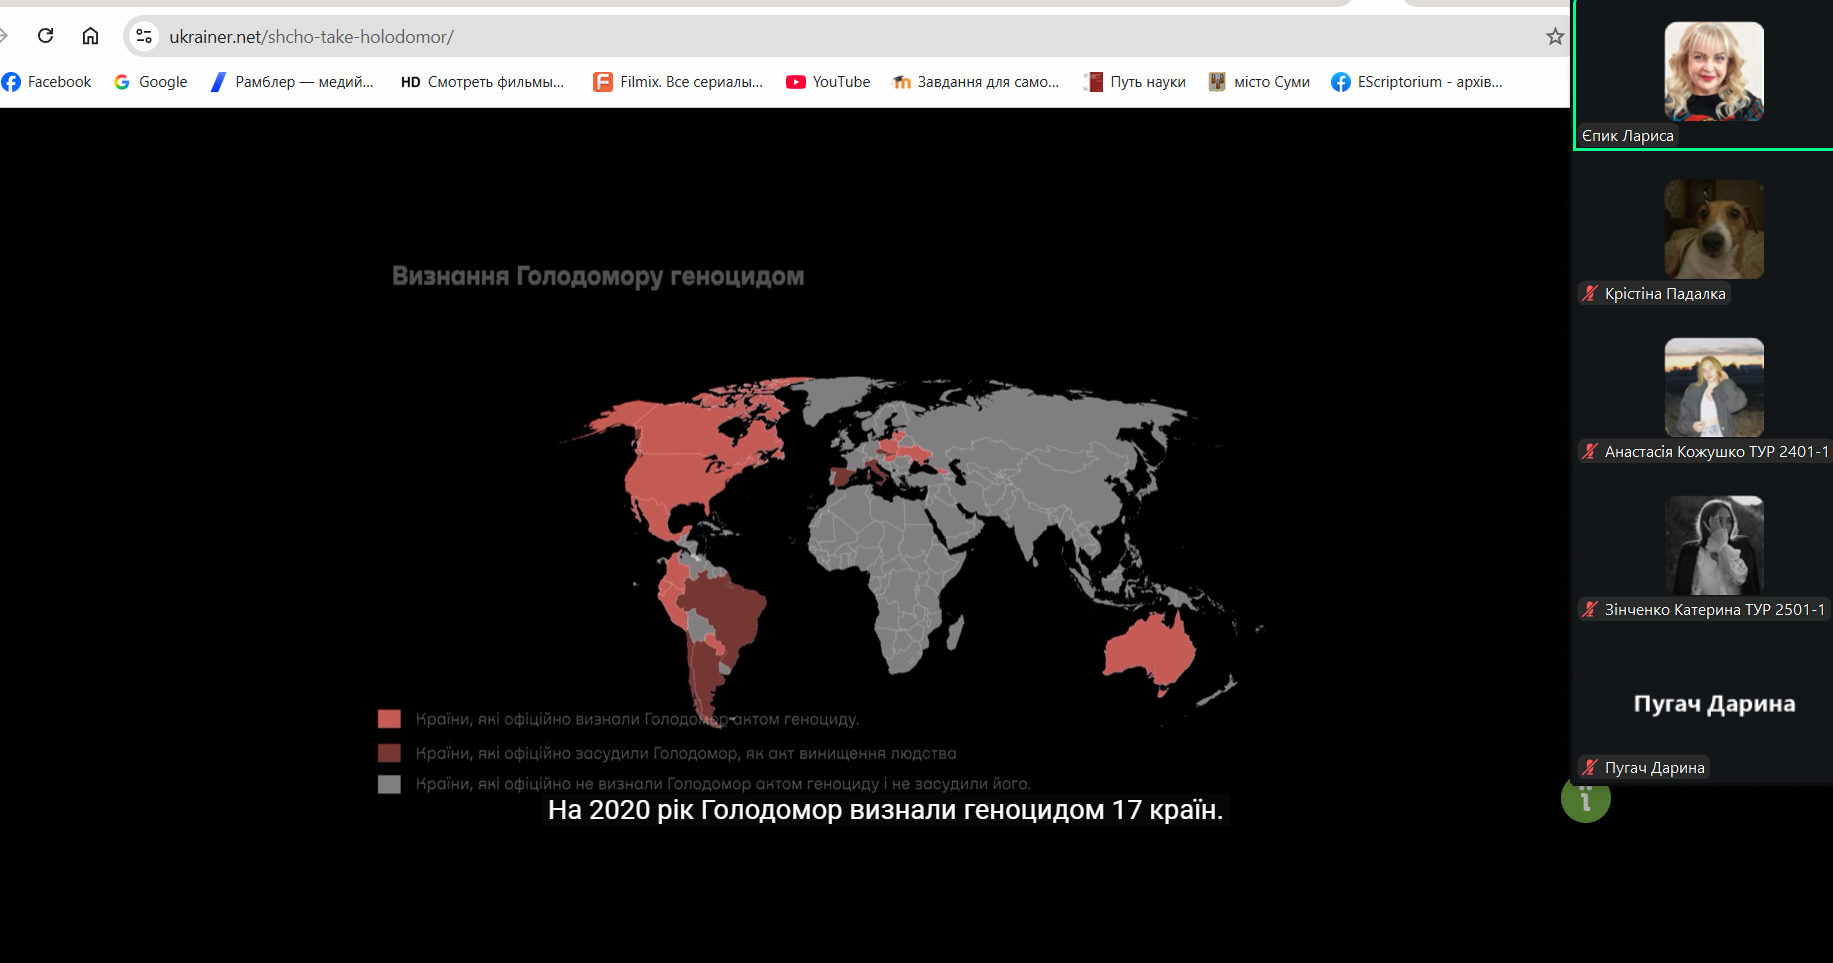Select Єпик Лариса's video thumbnail
The image size is (1833, 963).
1713,72
